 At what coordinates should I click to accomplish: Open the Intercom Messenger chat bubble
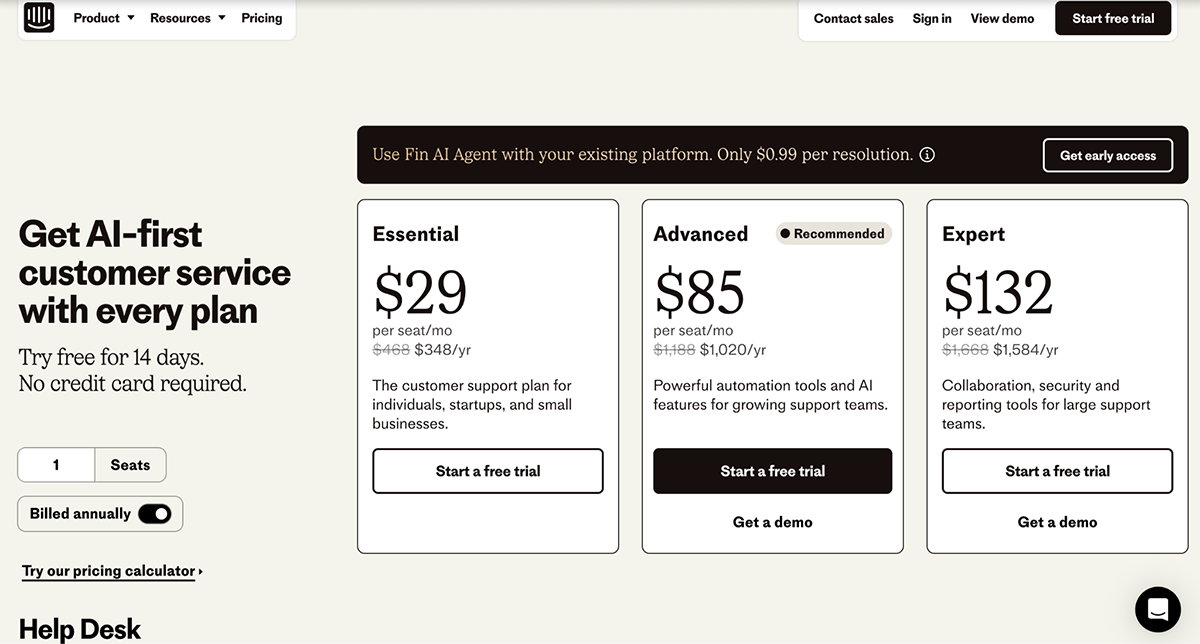(1157, 609)
